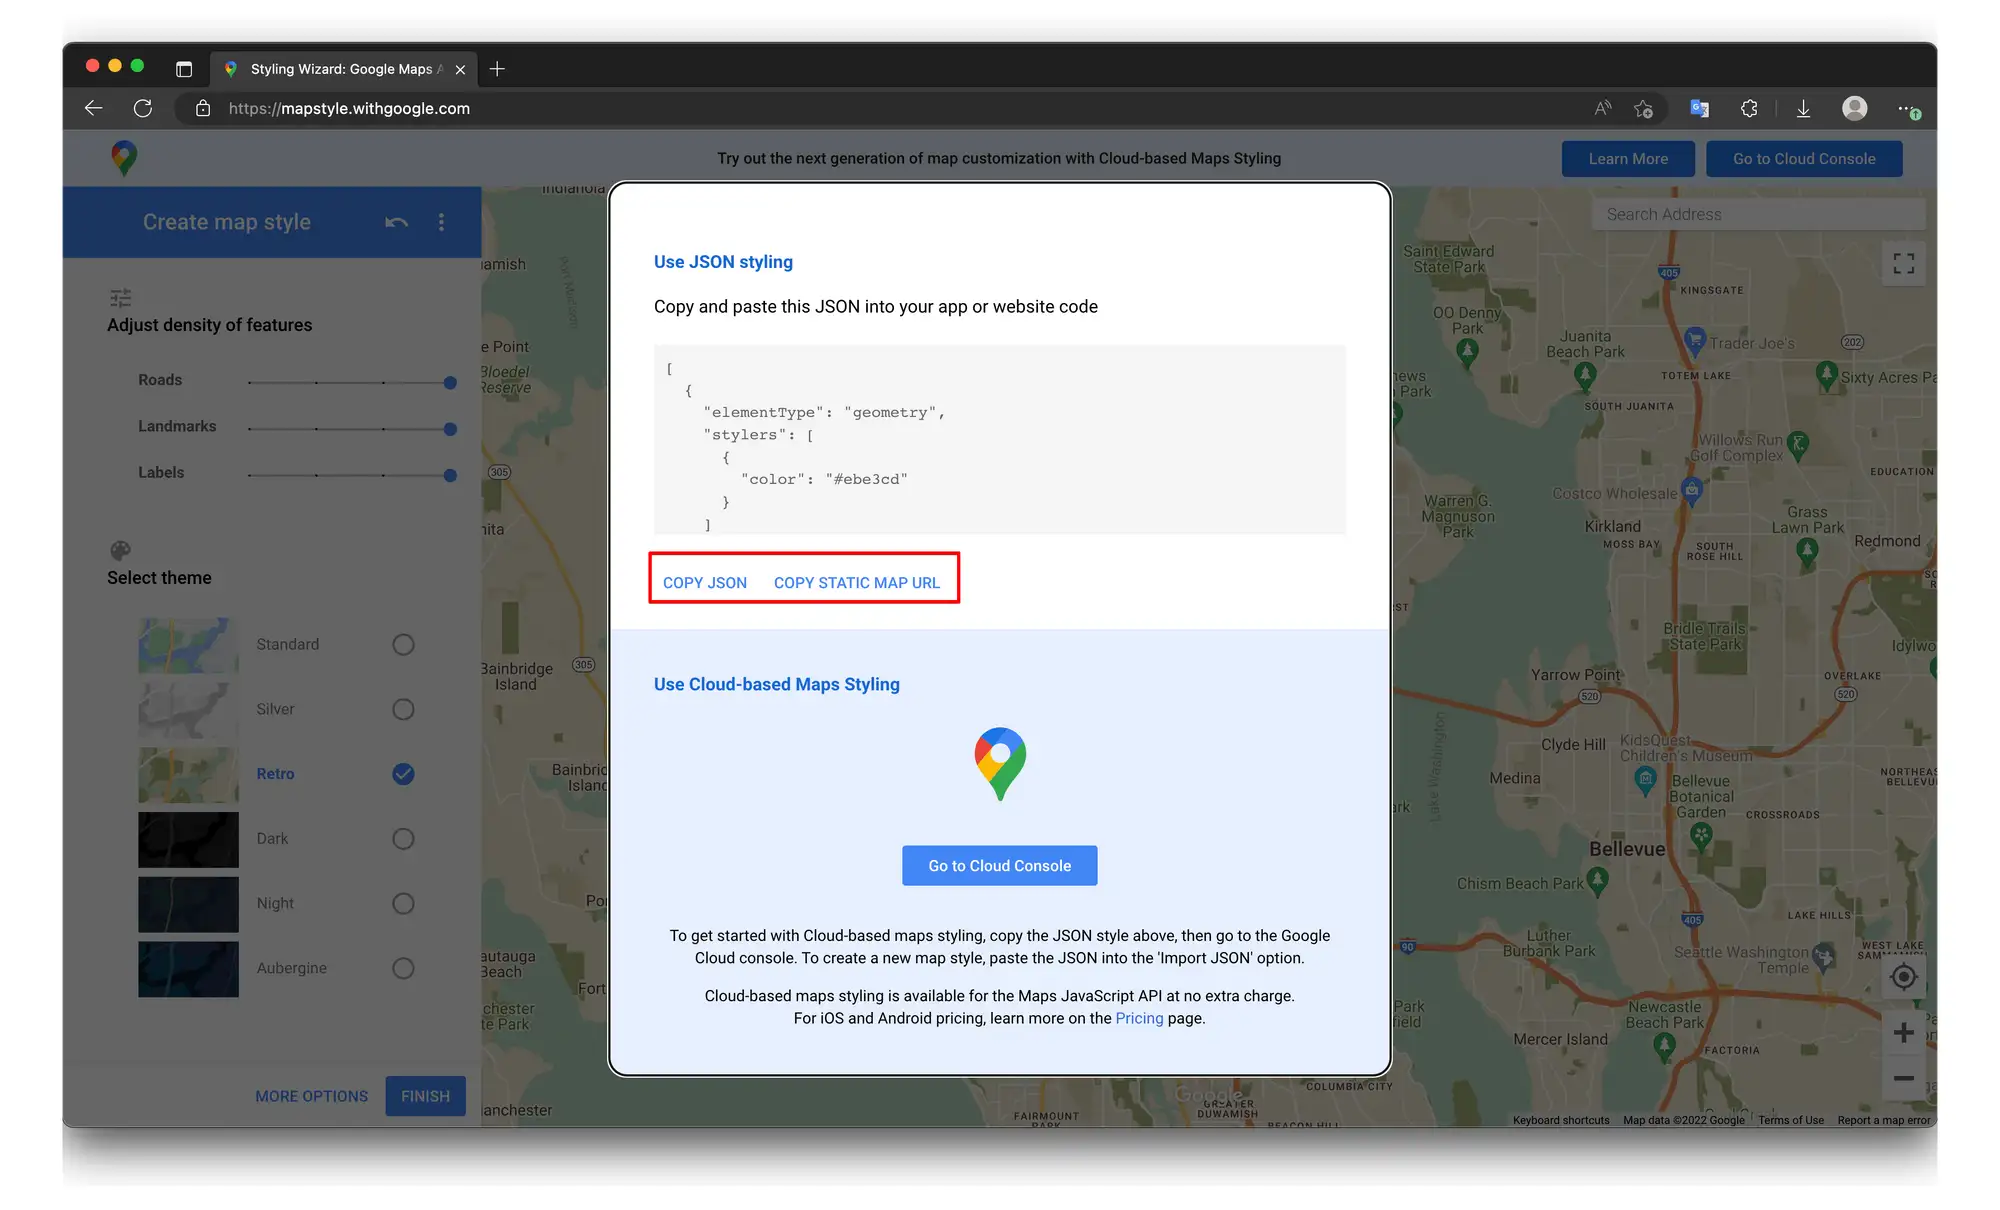
Task: Toggle the map fullscreen view
Action: [x=1903, y=263]
